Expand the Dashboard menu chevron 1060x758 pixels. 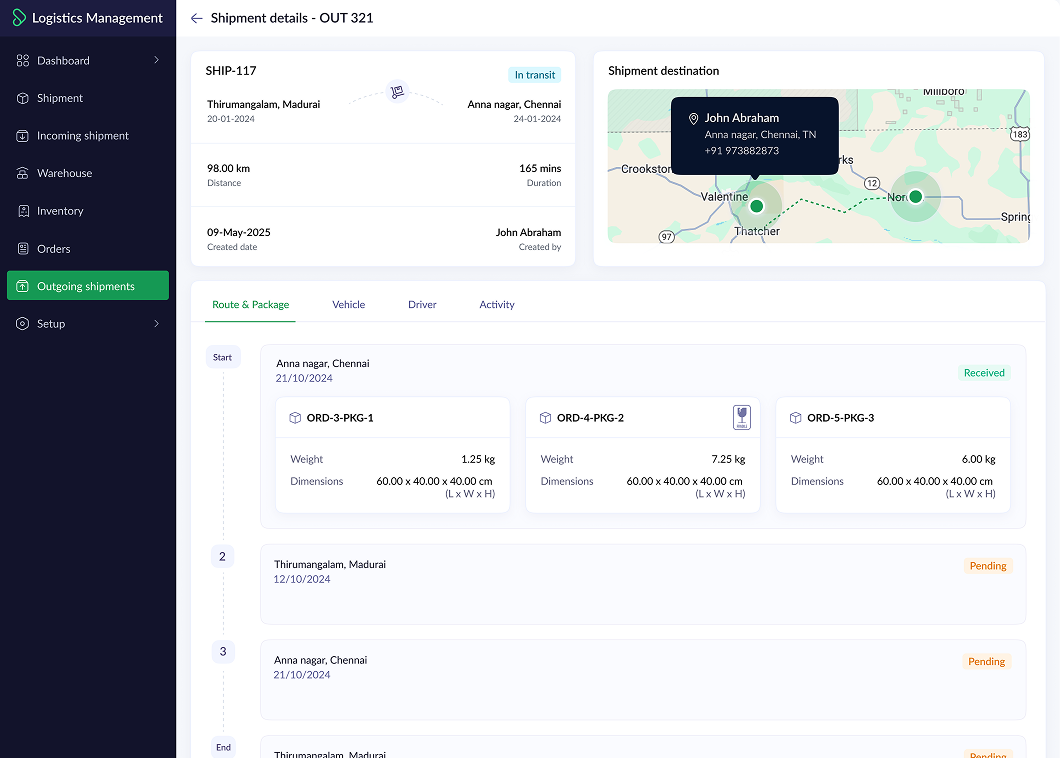[156, 60]
